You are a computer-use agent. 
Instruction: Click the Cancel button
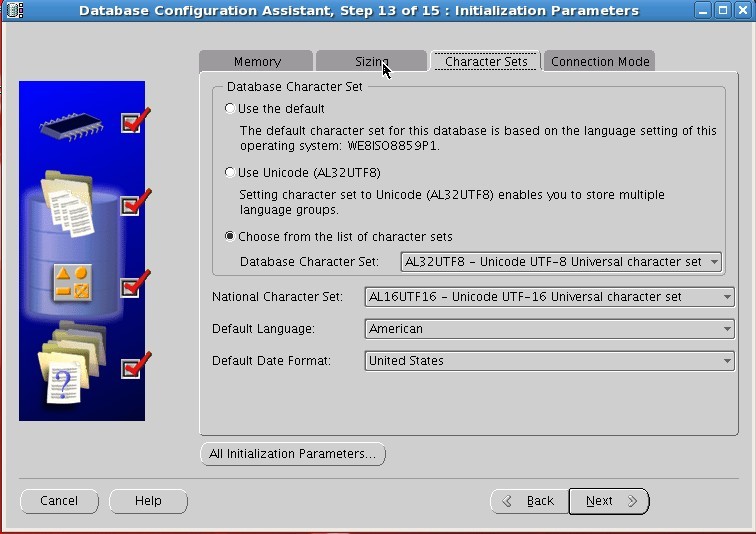coord(59,501)
